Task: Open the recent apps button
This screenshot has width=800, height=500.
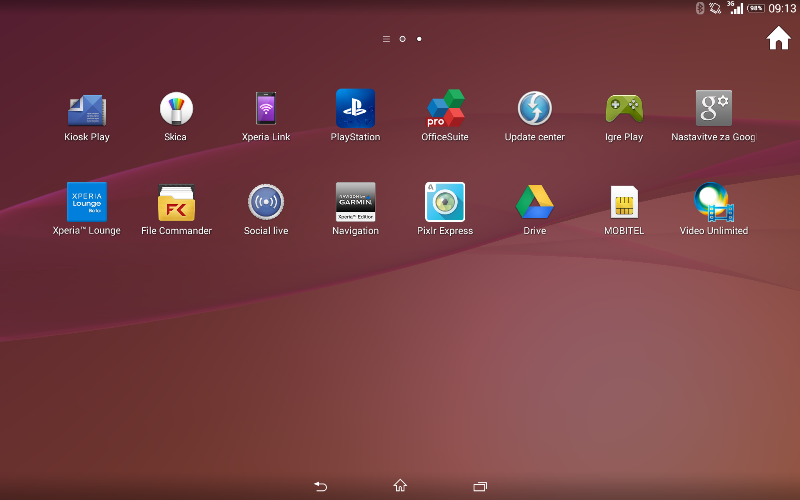Action: [x=480, y=486]
